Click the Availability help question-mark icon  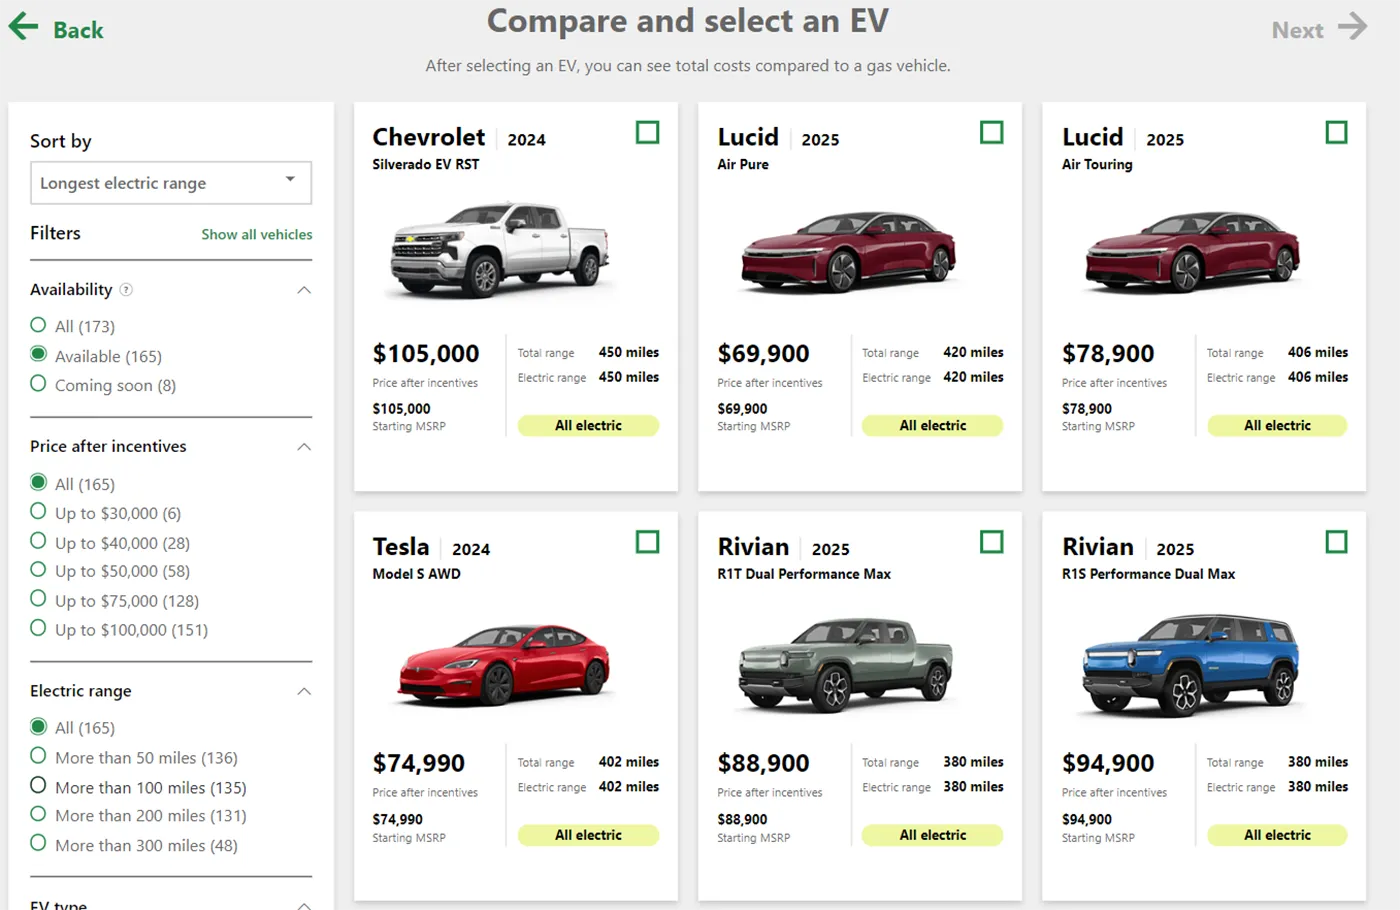[126, 290]
